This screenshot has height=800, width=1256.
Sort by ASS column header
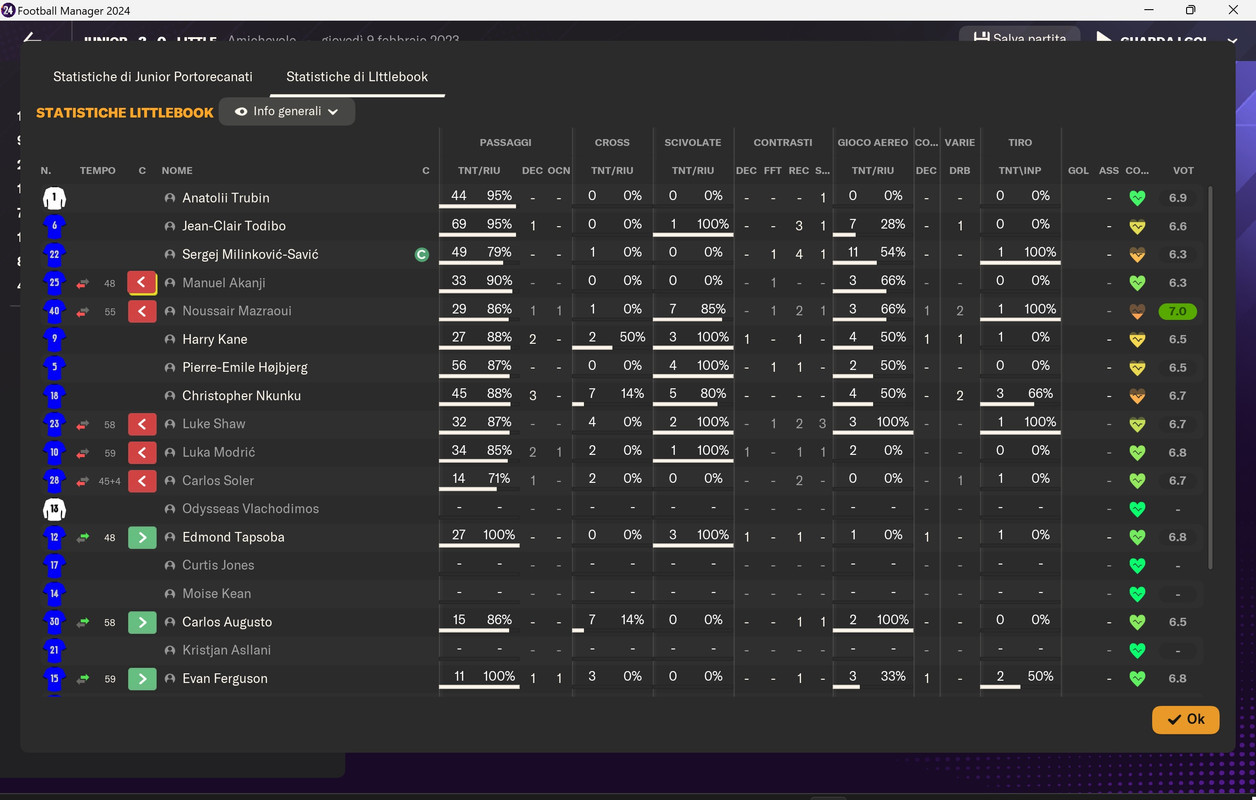point(1109,171)
